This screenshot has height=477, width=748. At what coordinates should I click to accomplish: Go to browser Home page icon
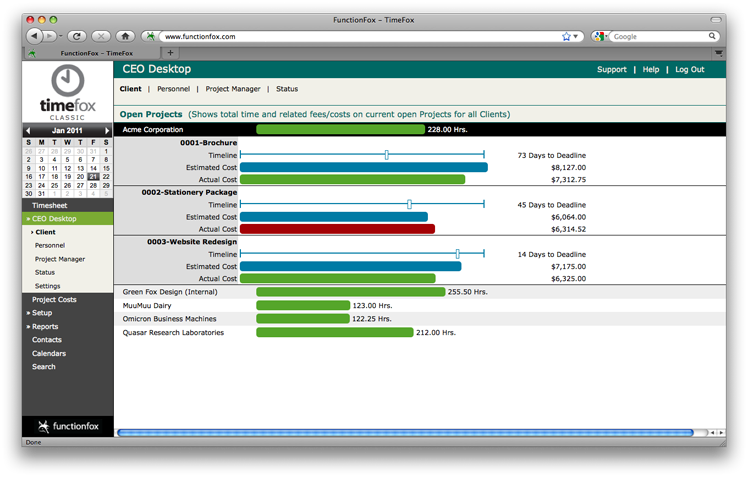125,36
